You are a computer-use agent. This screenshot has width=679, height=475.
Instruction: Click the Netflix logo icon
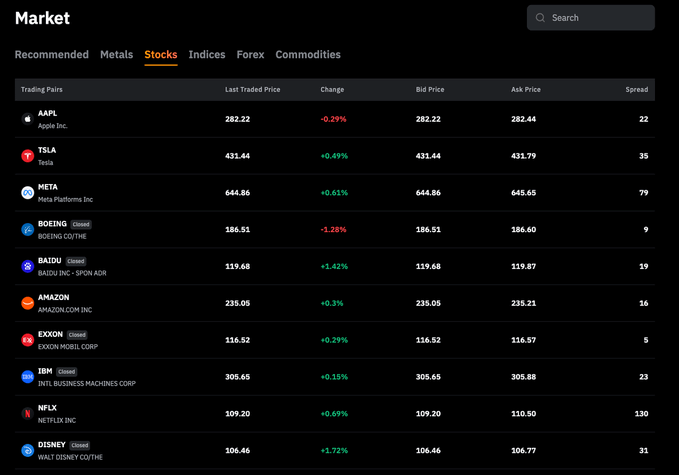(x=28, y=413)
